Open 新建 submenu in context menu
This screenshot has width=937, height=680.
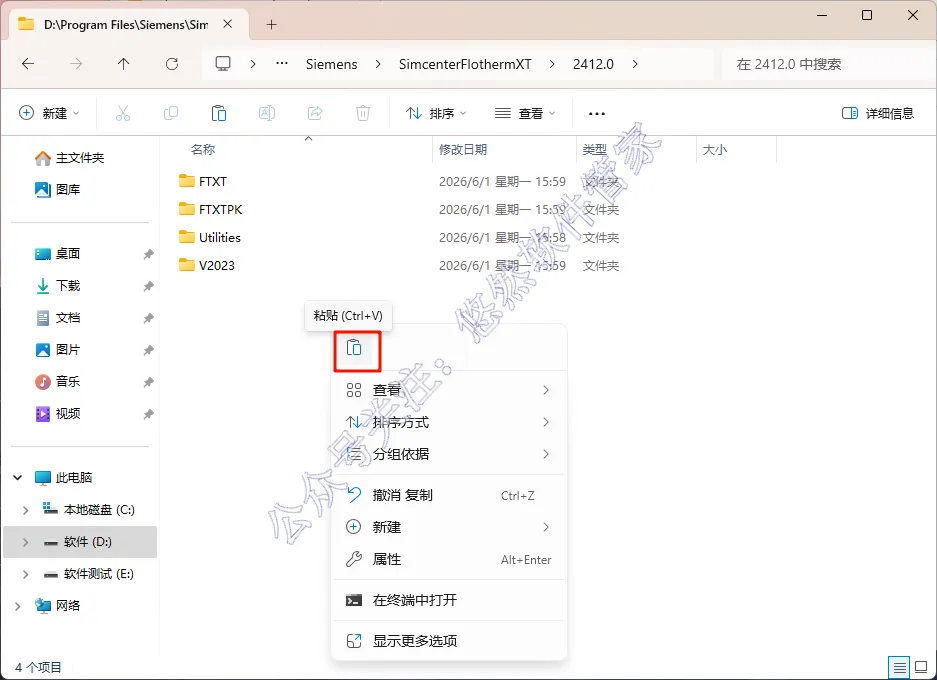click(x=448, y=527)
